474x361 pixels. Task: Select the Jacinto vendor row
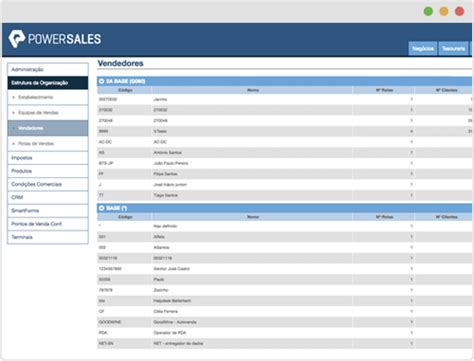click(285, 99)
